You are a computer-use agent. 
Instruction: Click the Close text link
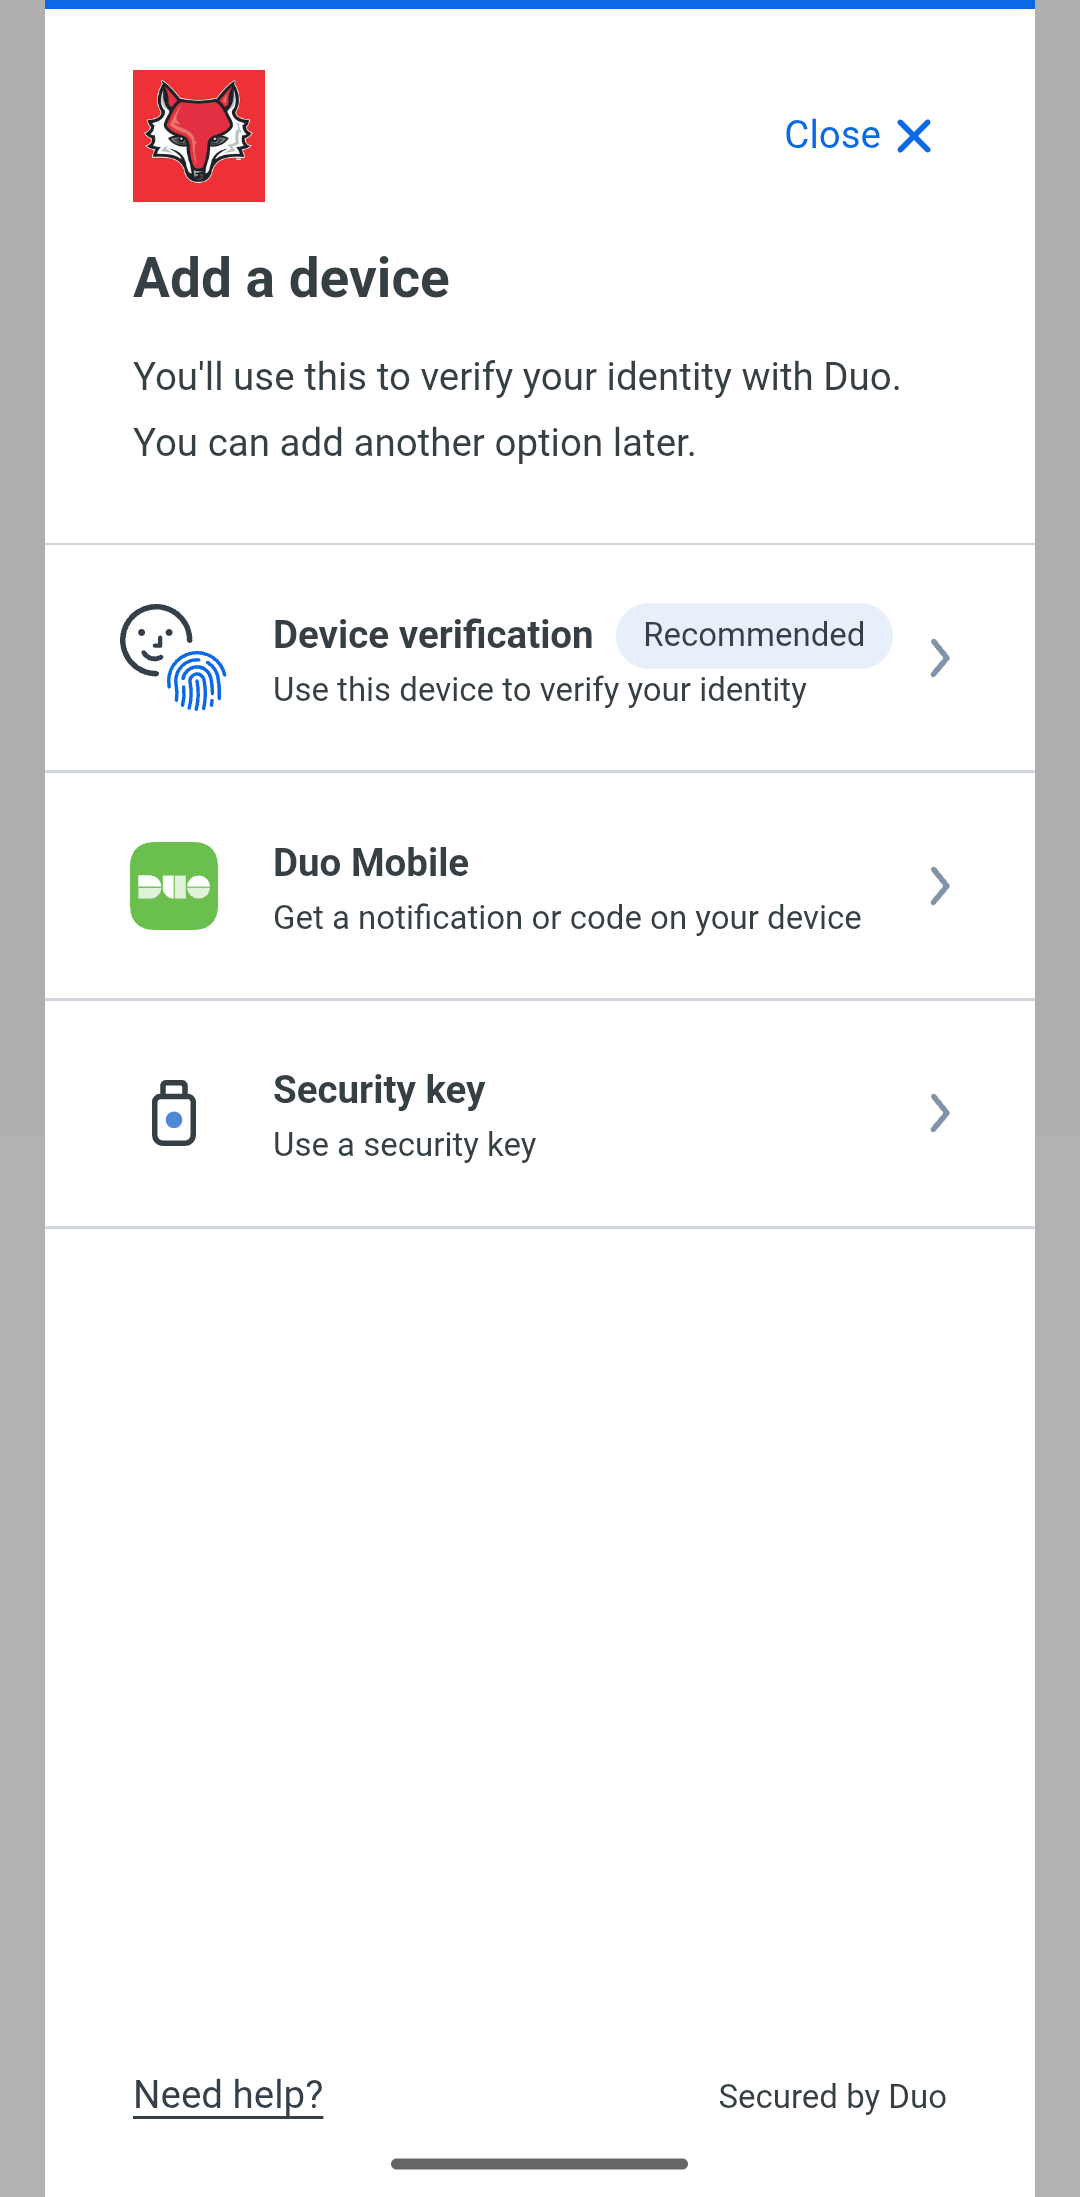coord(832,135)
